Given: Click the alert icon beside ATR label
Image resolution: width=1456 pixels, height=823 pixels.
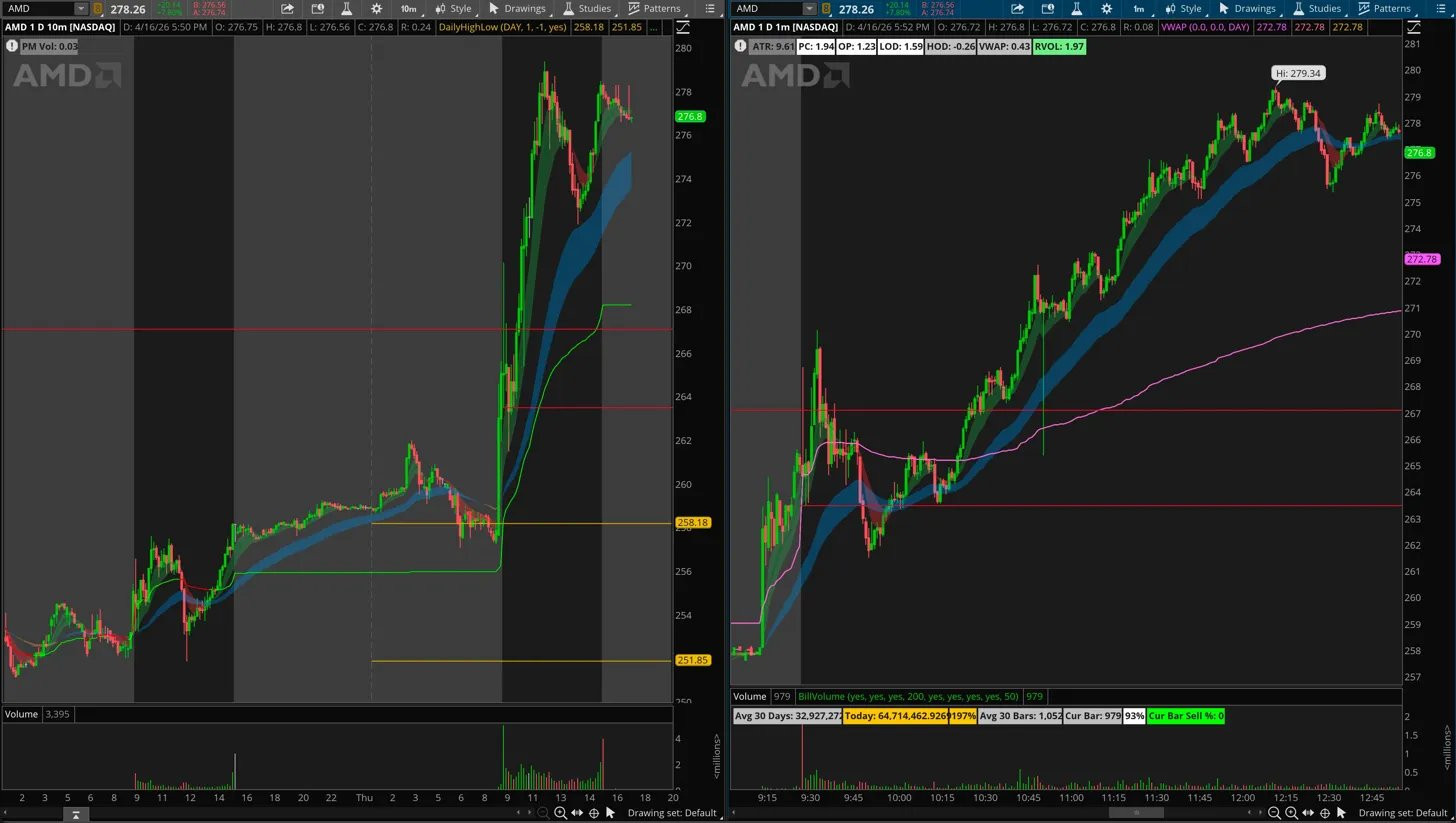Looking at the screenshot, I should tap(740, 46).
